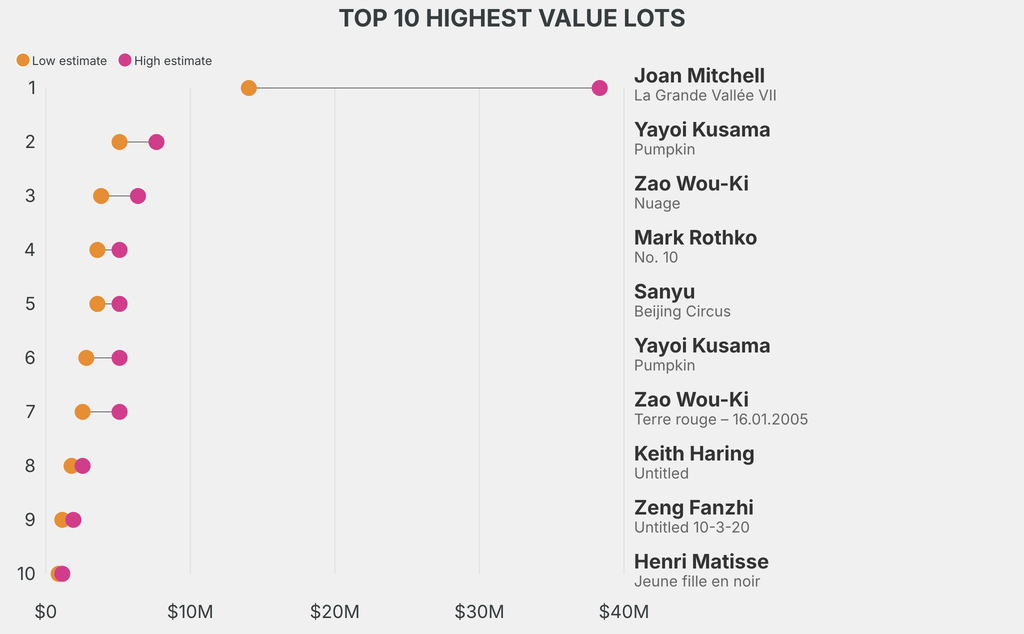Click Joan Mitchell's high estimate dot
1024x634 pixels.
pos(600,88)
